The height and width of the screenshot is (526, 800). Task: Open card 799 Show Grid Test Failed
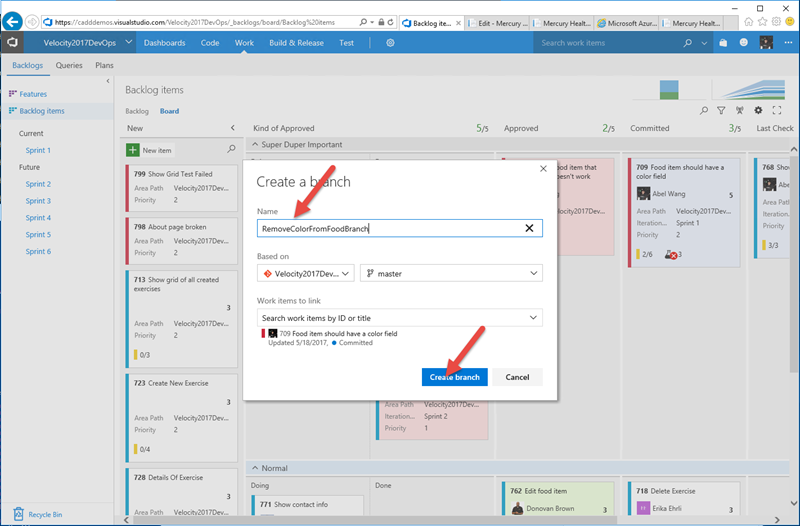click(182, 187)
